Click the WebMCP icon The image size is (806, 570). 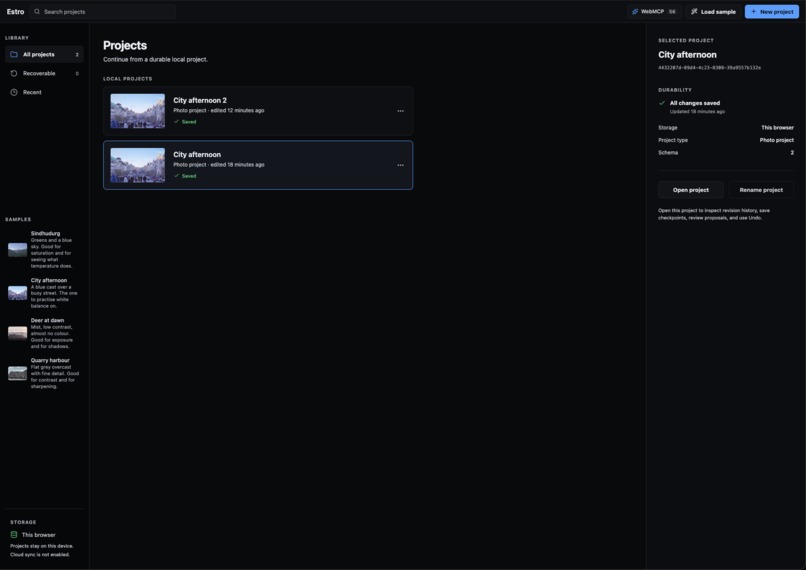[635, 11]
